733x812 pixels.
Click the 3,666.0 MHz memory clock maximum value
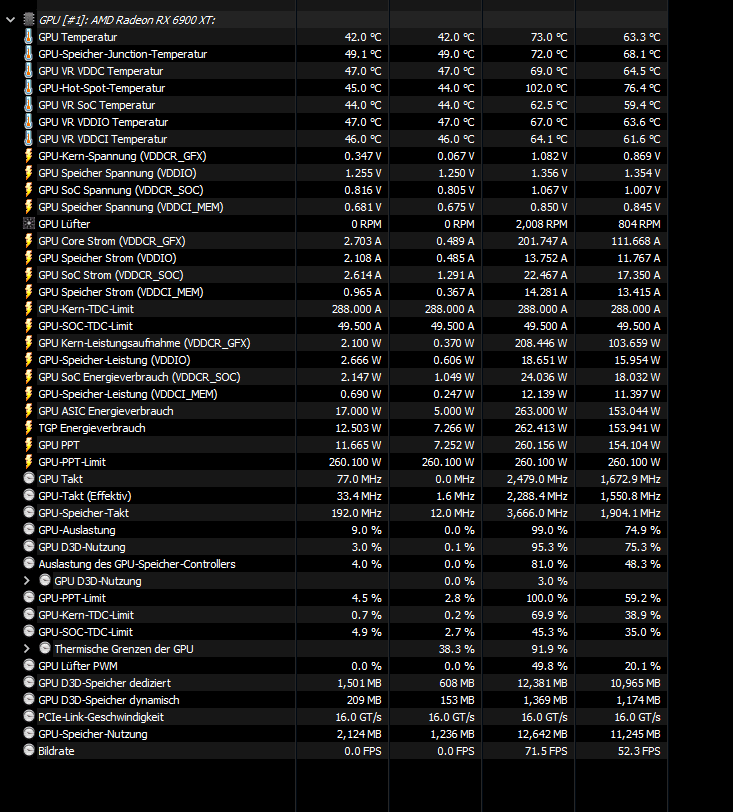[x=537, y=513]
